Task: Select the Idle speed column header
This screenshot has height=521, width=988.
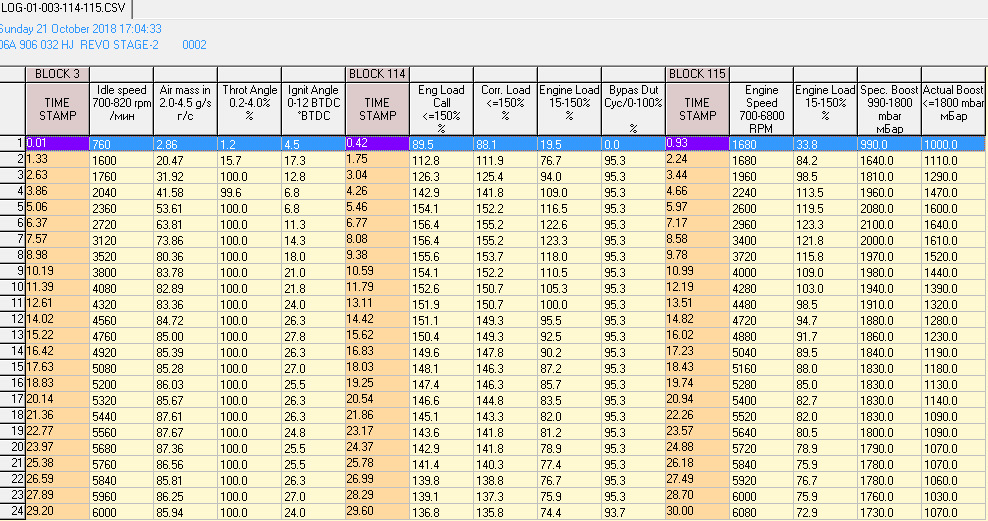Action: [122, 108]
